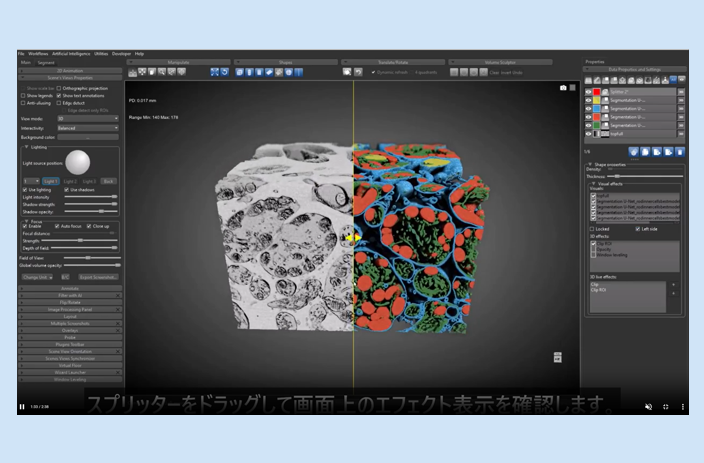Toggle the Use shadows checkbox
704x463 pixels.
67,189
